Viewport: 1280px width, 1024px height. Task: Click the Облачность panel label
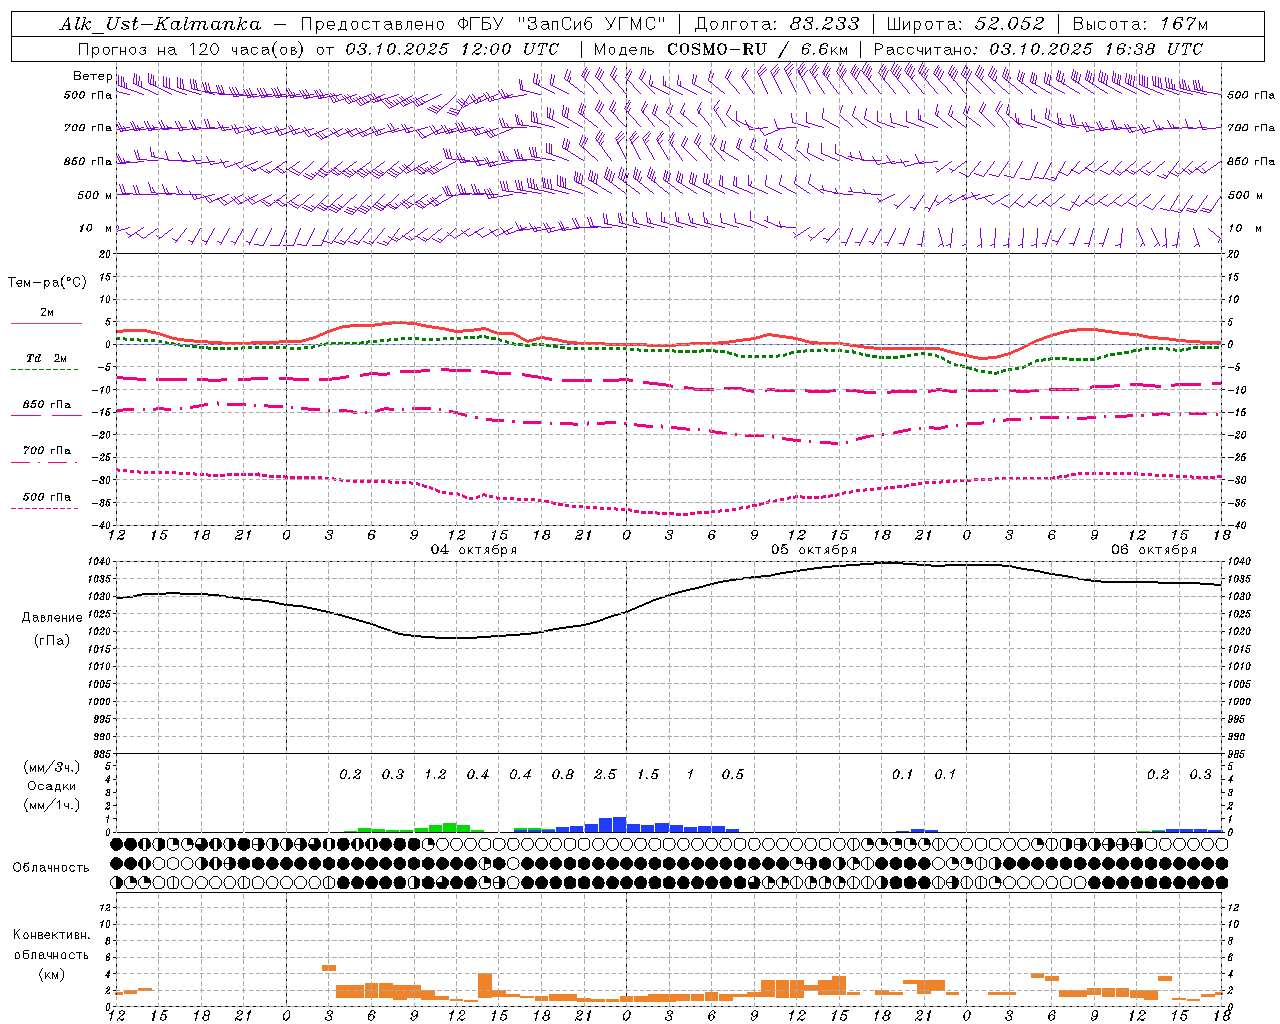pos(51,868)
